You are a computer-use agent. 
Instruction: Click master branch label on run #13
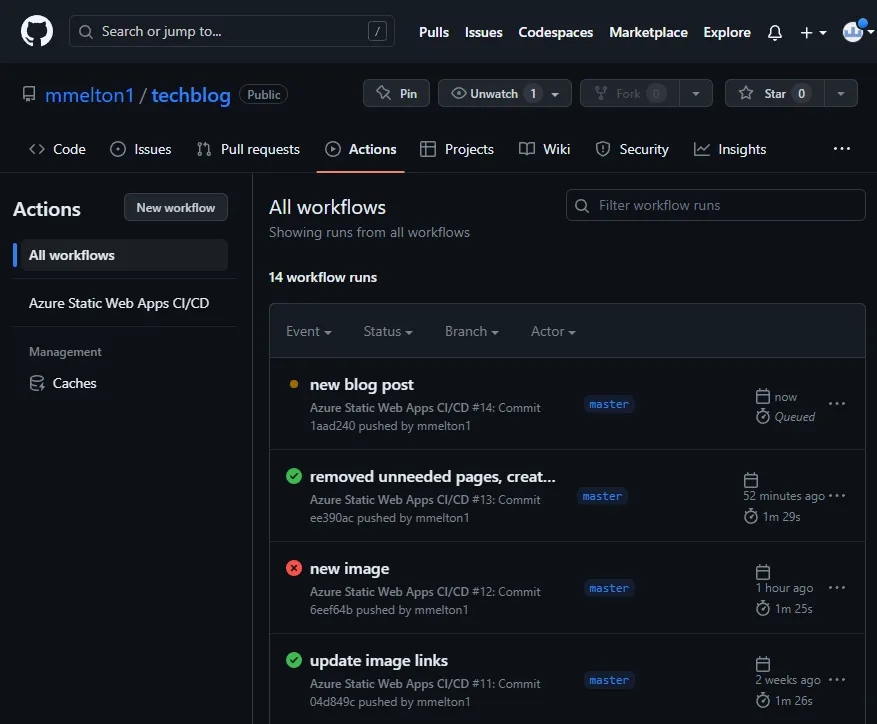coord(602,496)
